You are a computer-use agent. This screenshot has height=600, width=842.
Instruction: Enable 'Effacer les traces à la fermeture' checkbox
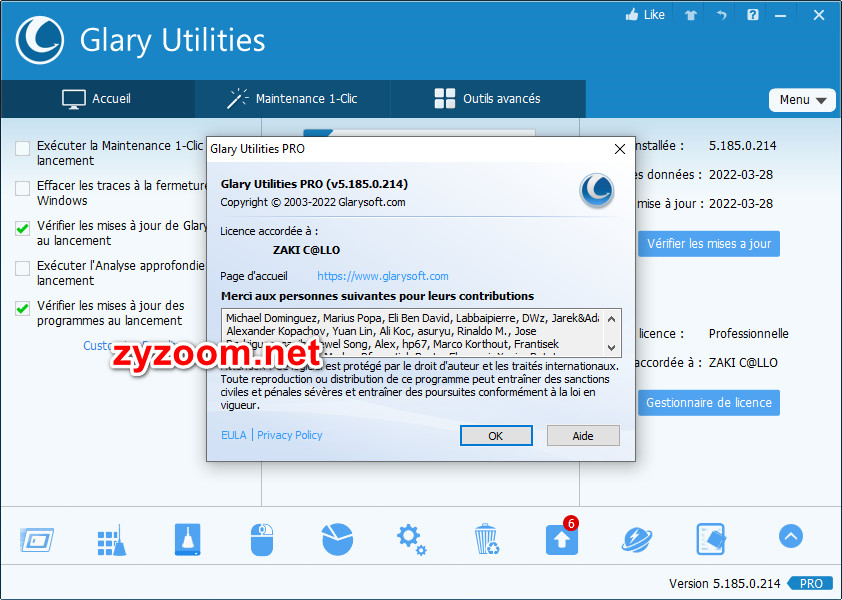[x=23, y=188]
